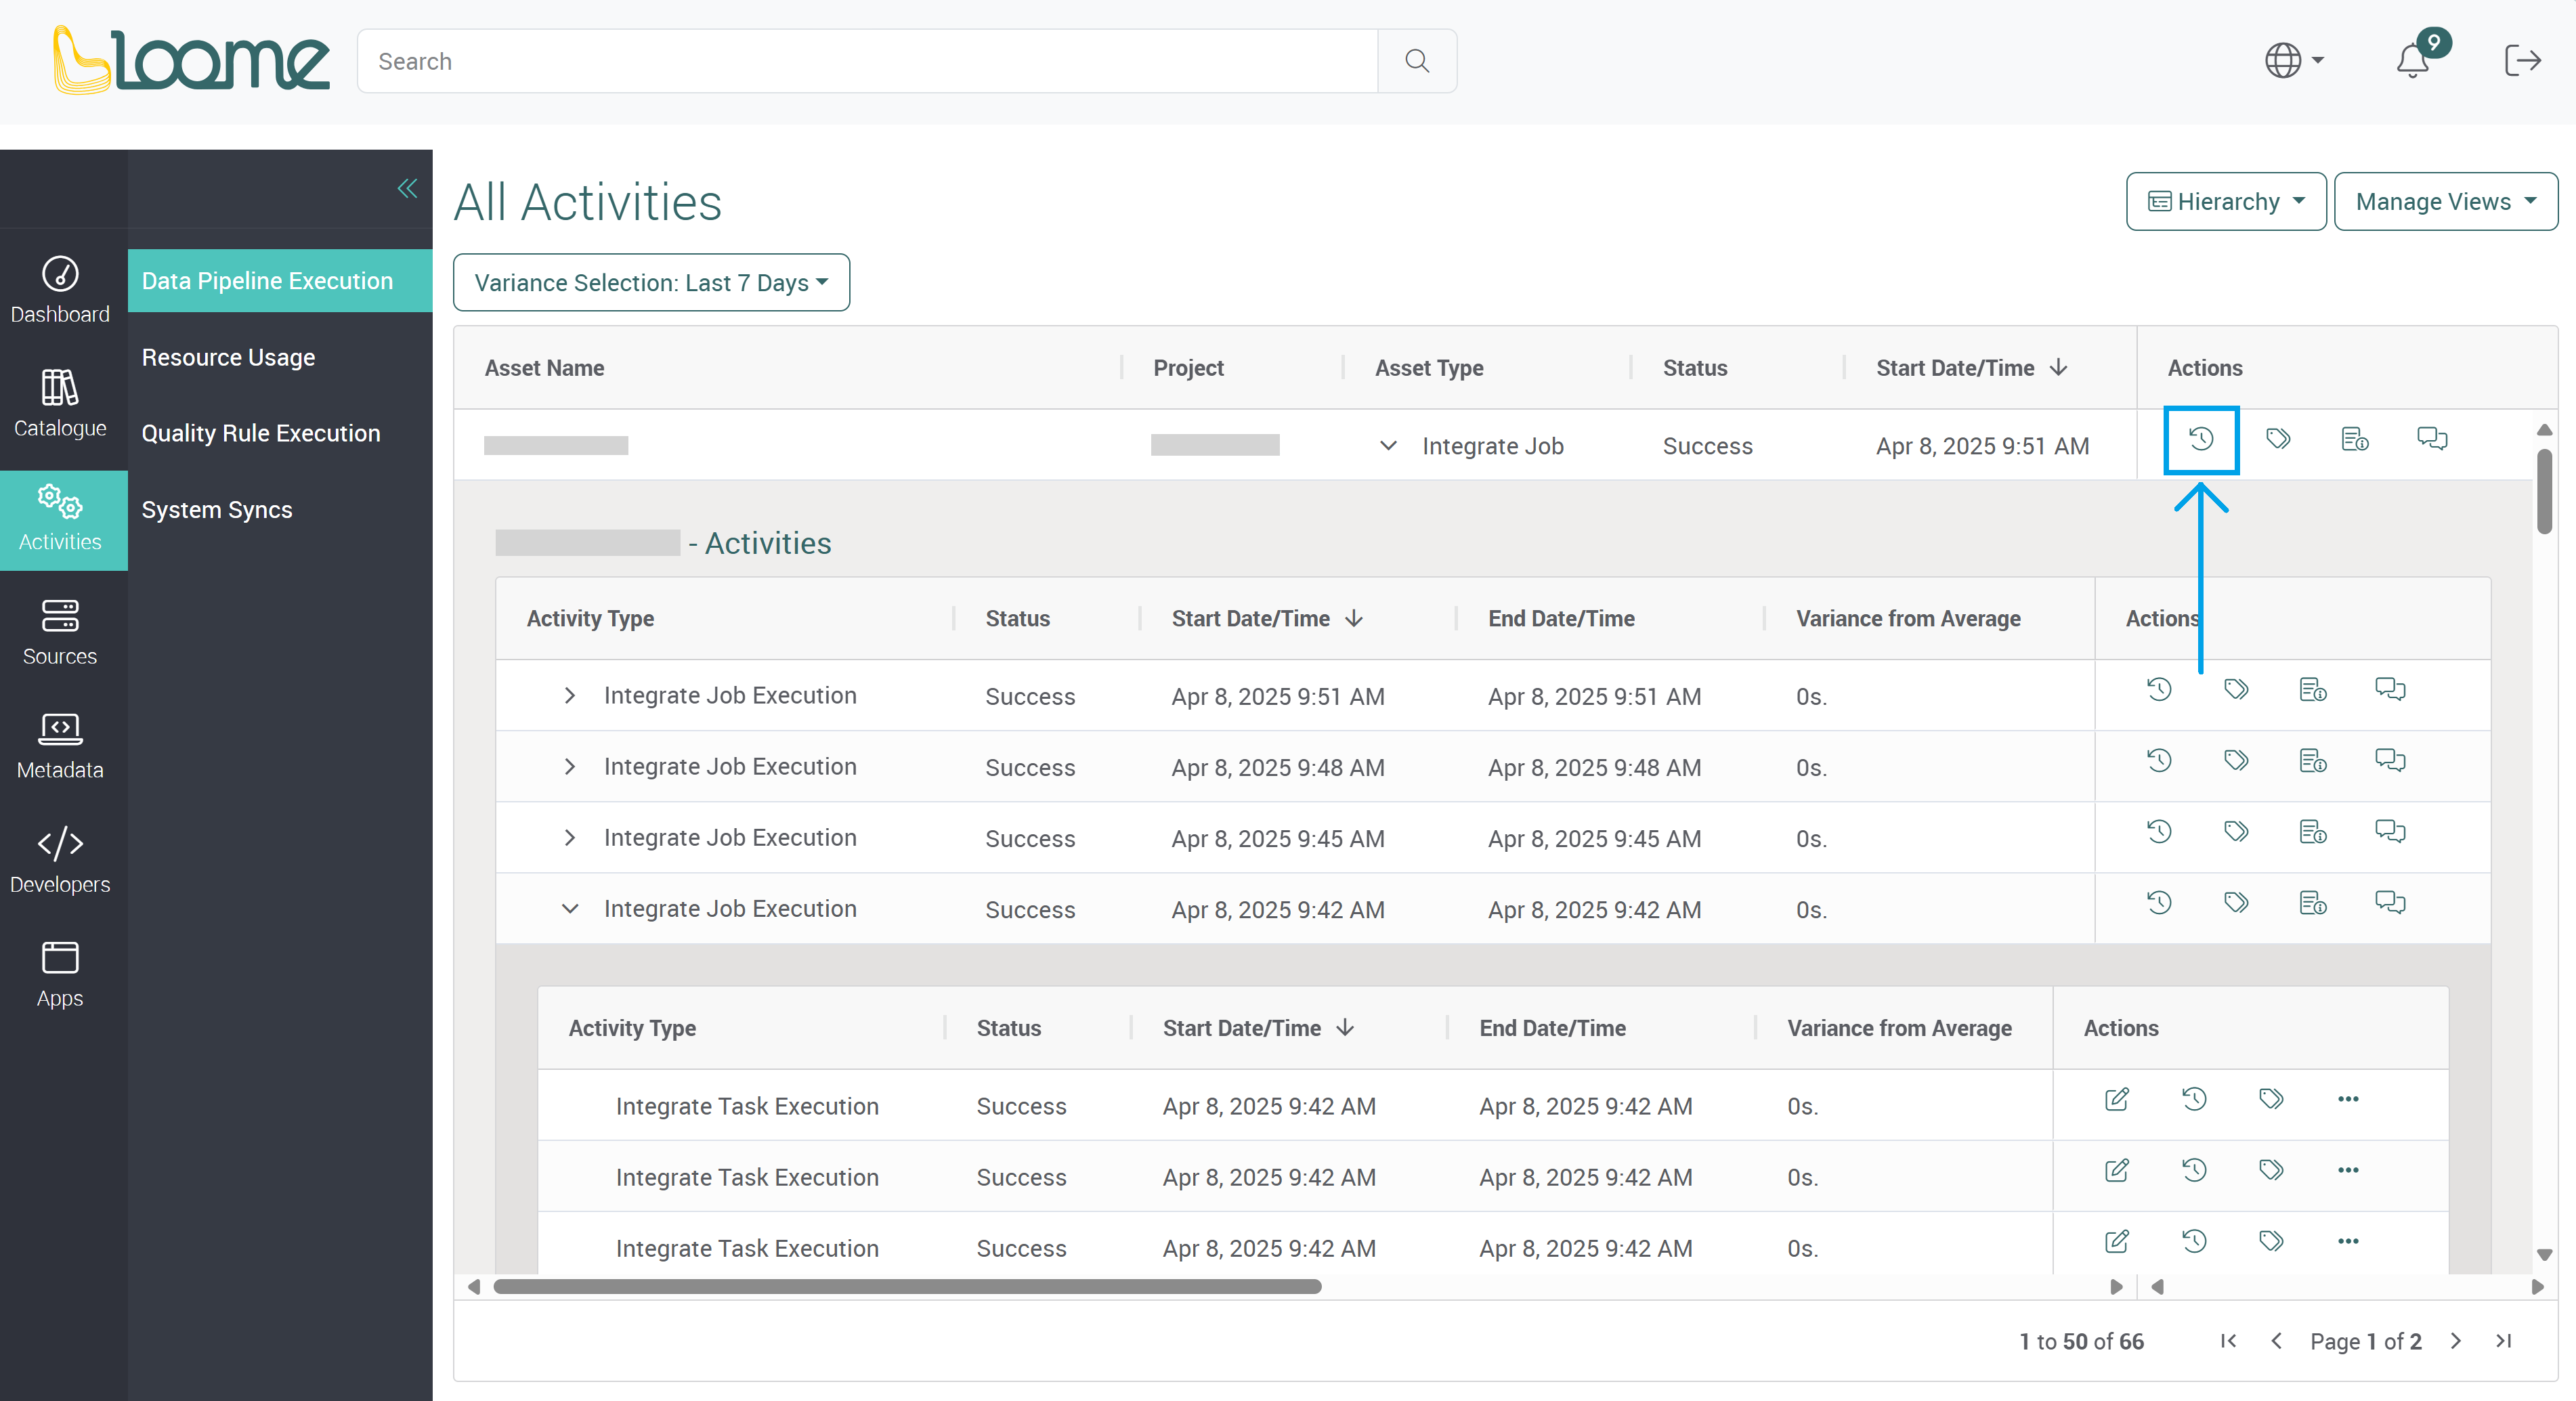Expand the 9:51 AM Integrate Job Execution
The height and width of the screenshot is (1401, 2576).
pyautogui.click(x=570, y=696)
